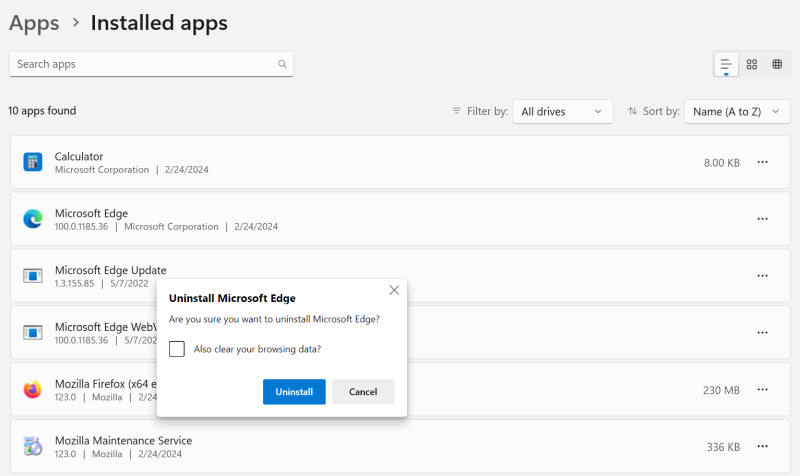The height and width of the screenshot is (476, 800).
Task: Go back to Apps breadcrumb
Action: click(x=34, y=22)
